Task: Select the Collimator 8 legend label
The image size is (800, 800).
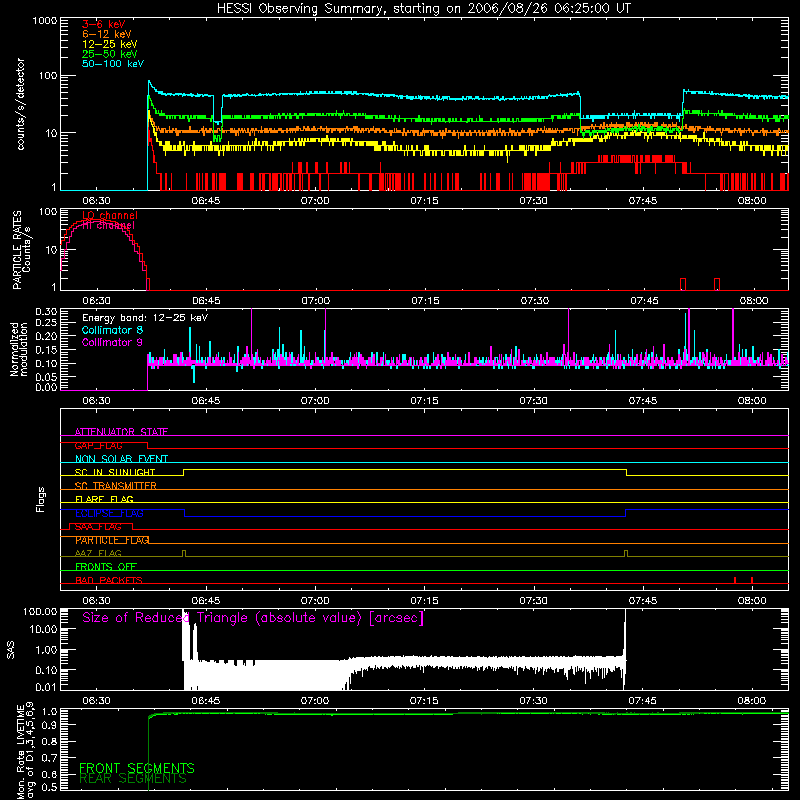Action: (112, 330)
